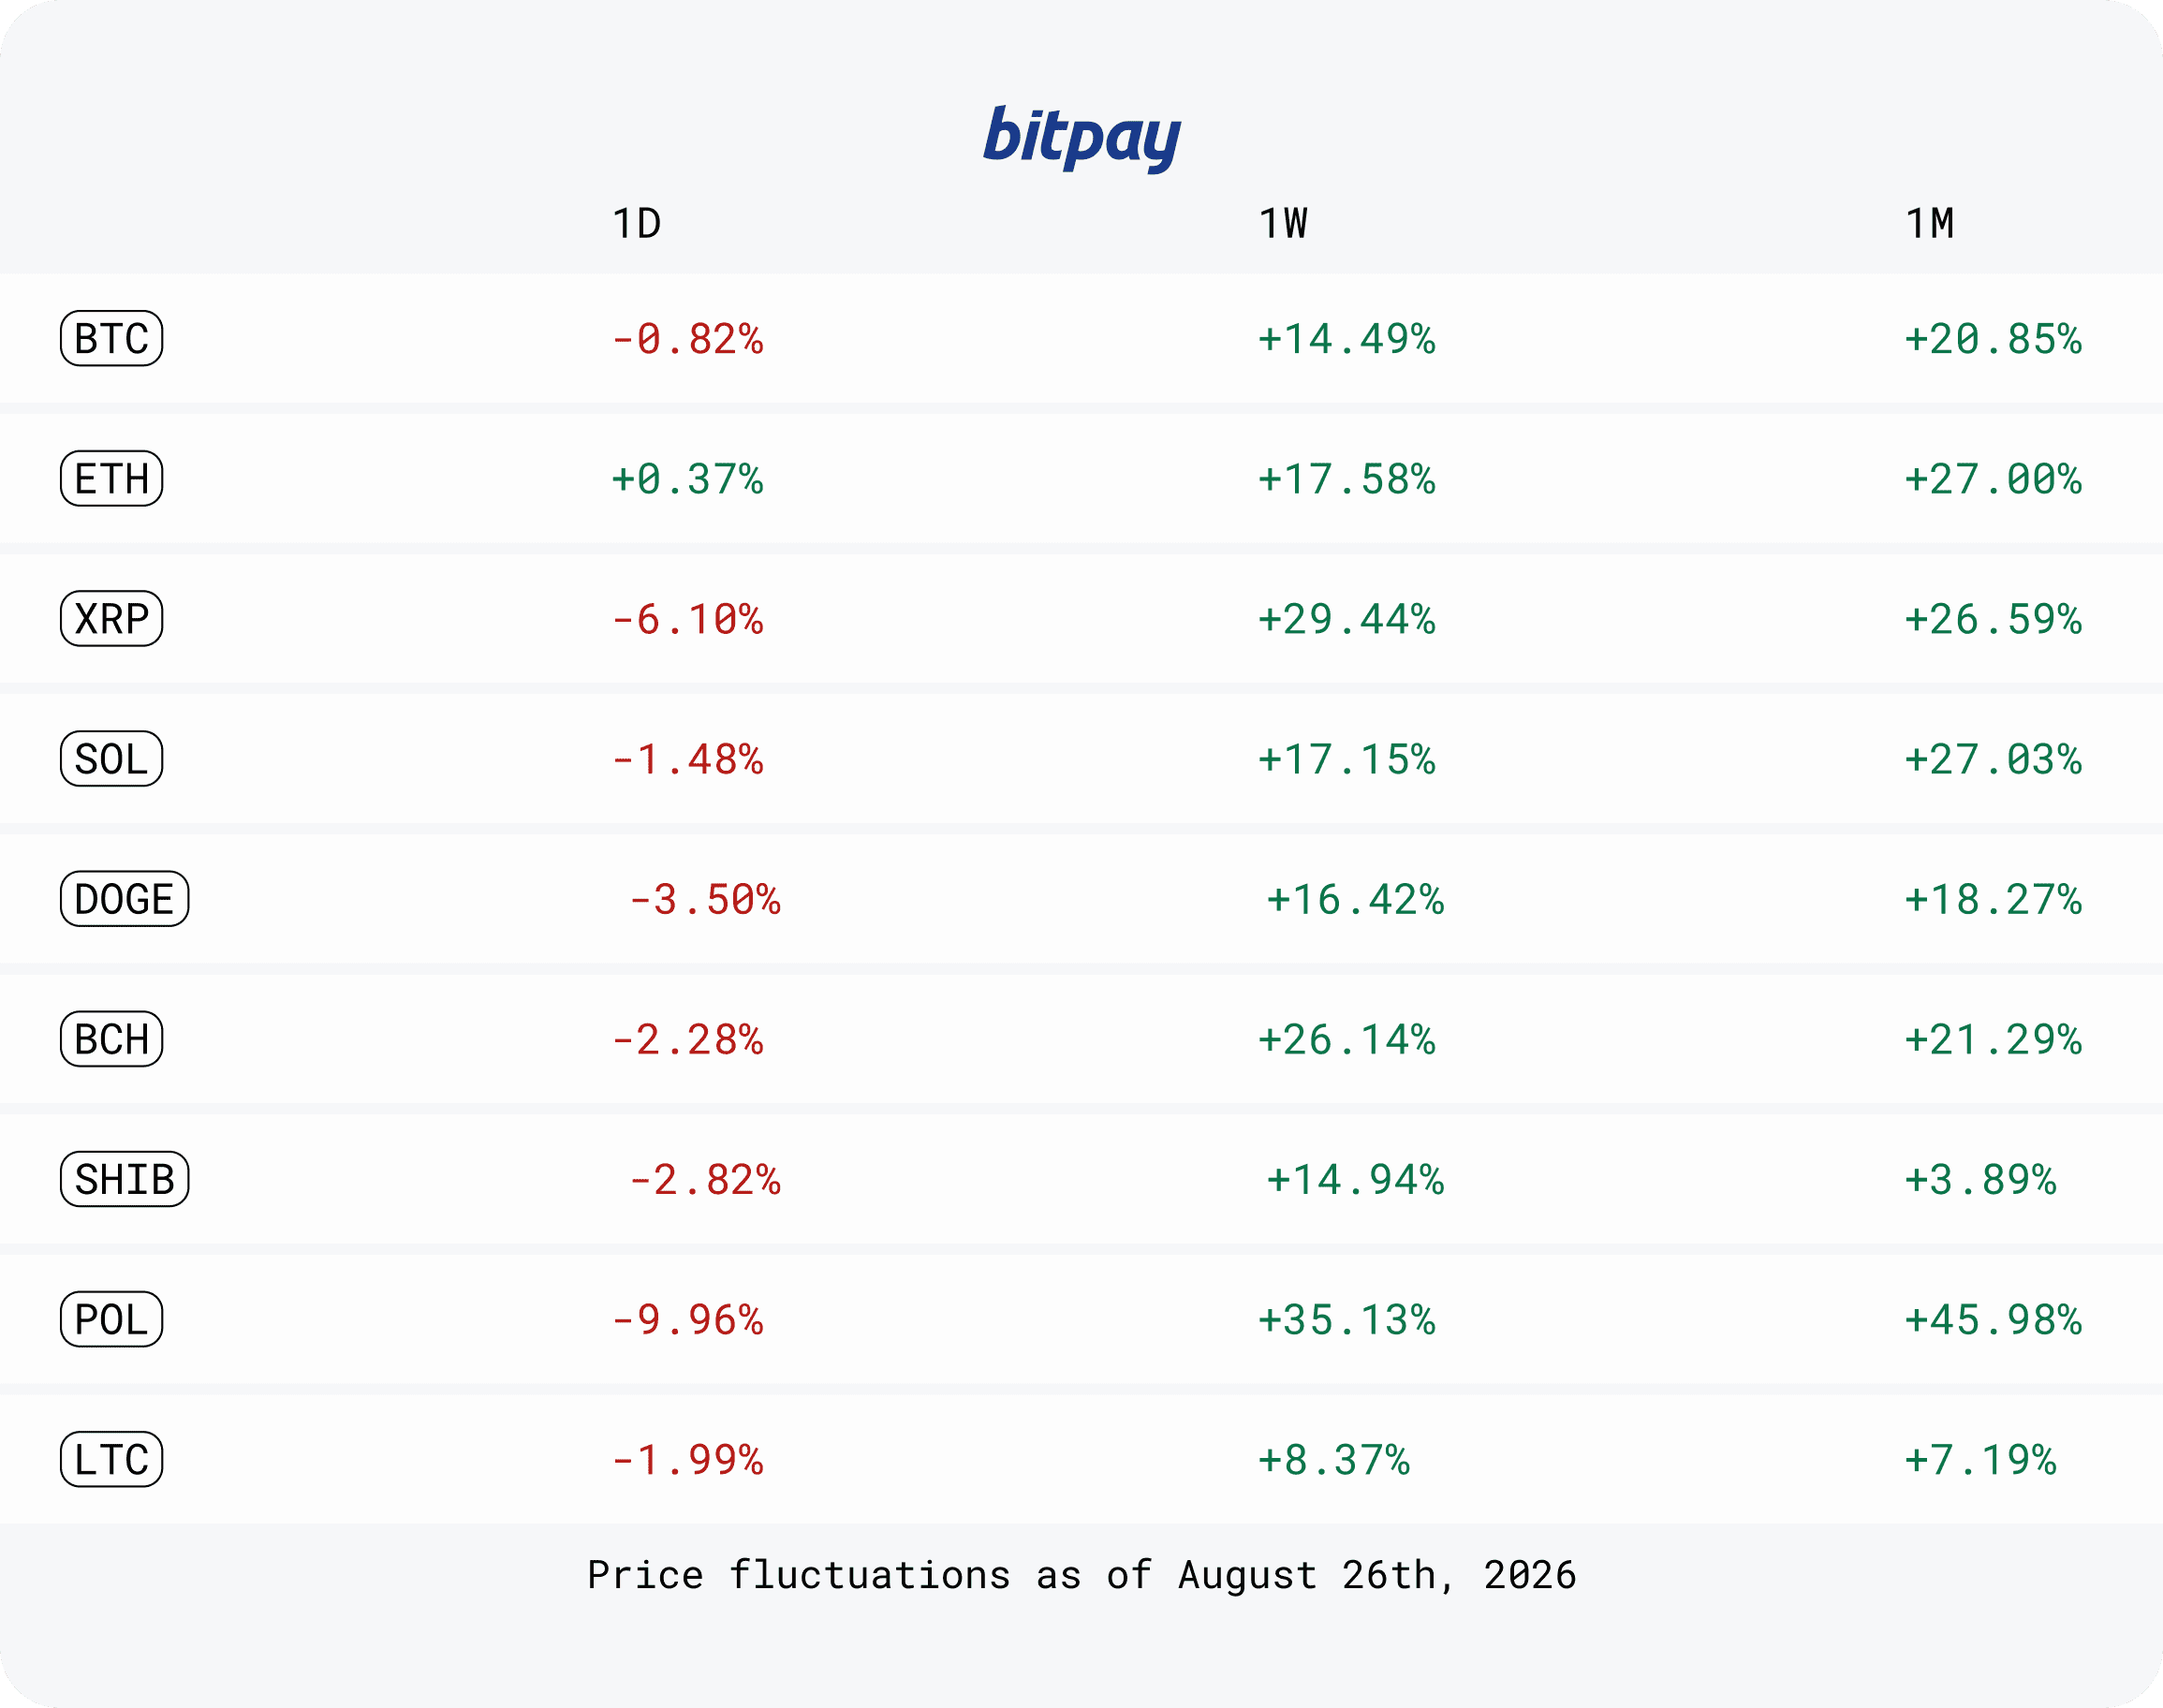Image resolution: width=2163 pixels, height=1708 pixels.
Task: Click the BCH ticker badge
Action: coord(111,1038)
